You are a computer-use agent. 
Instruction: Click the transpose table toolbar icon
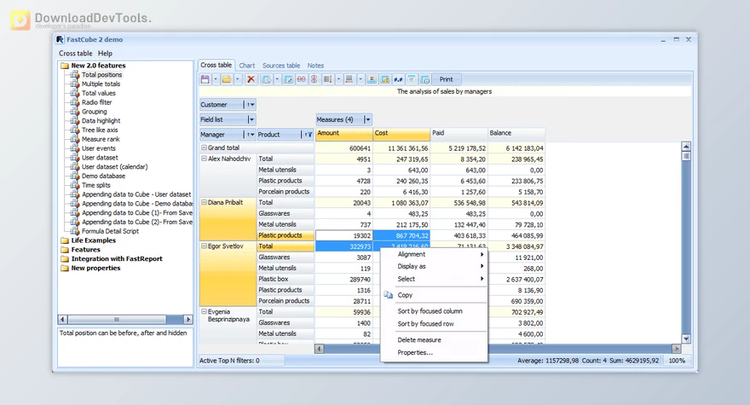[288, 79]
